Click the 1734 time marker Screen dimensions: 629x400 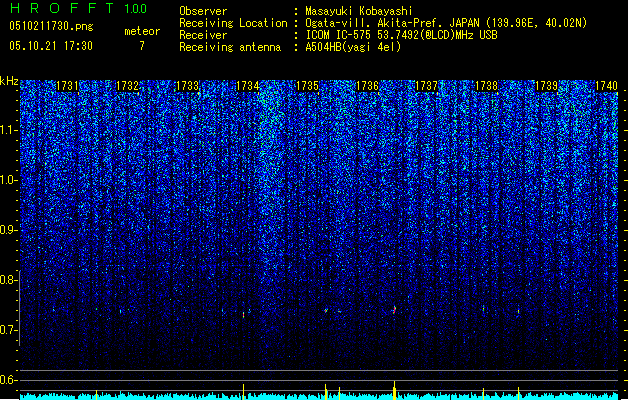(248, 86)
